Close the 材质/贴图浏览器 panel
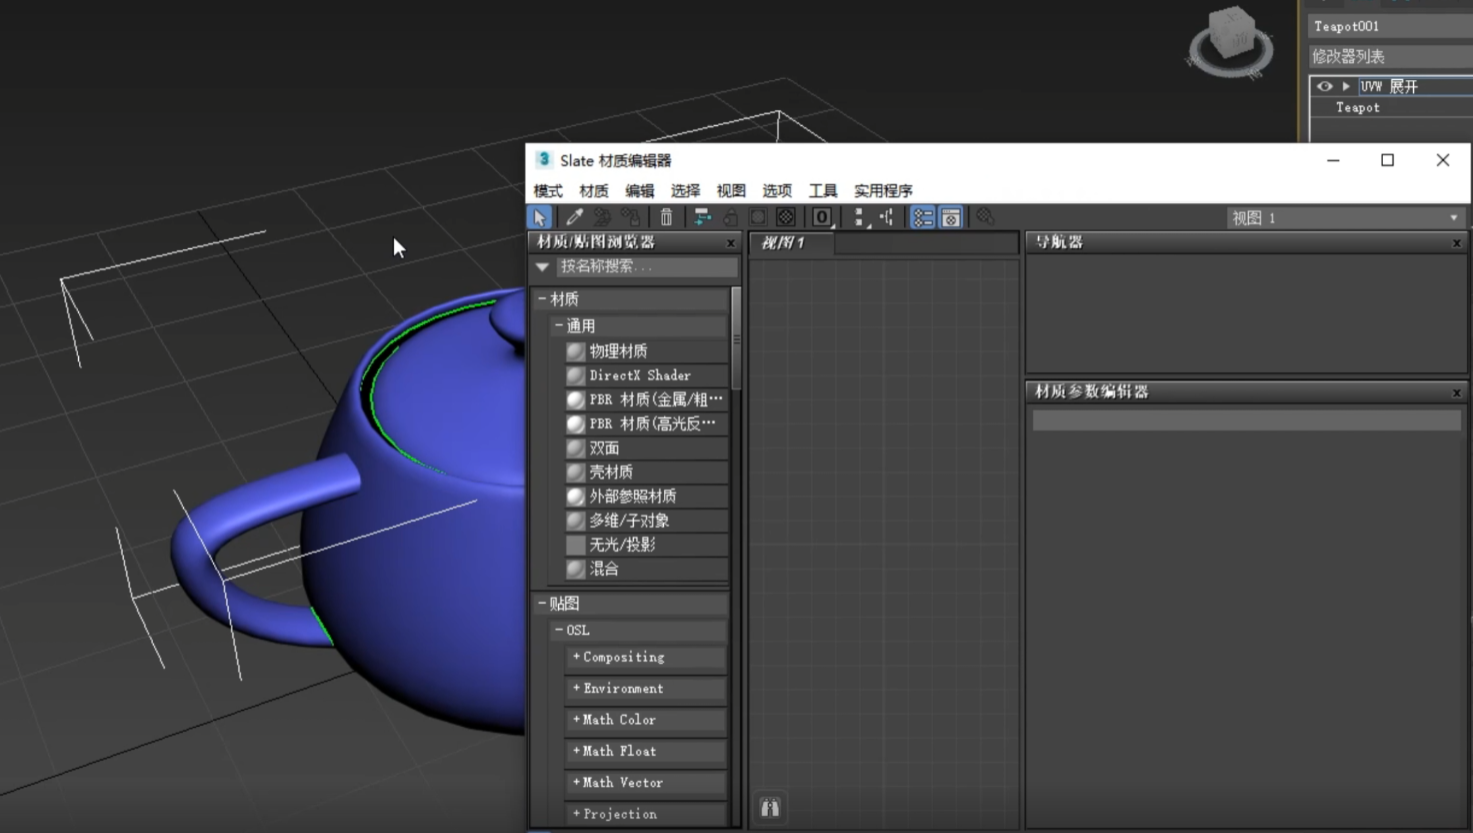 [731, 243]
